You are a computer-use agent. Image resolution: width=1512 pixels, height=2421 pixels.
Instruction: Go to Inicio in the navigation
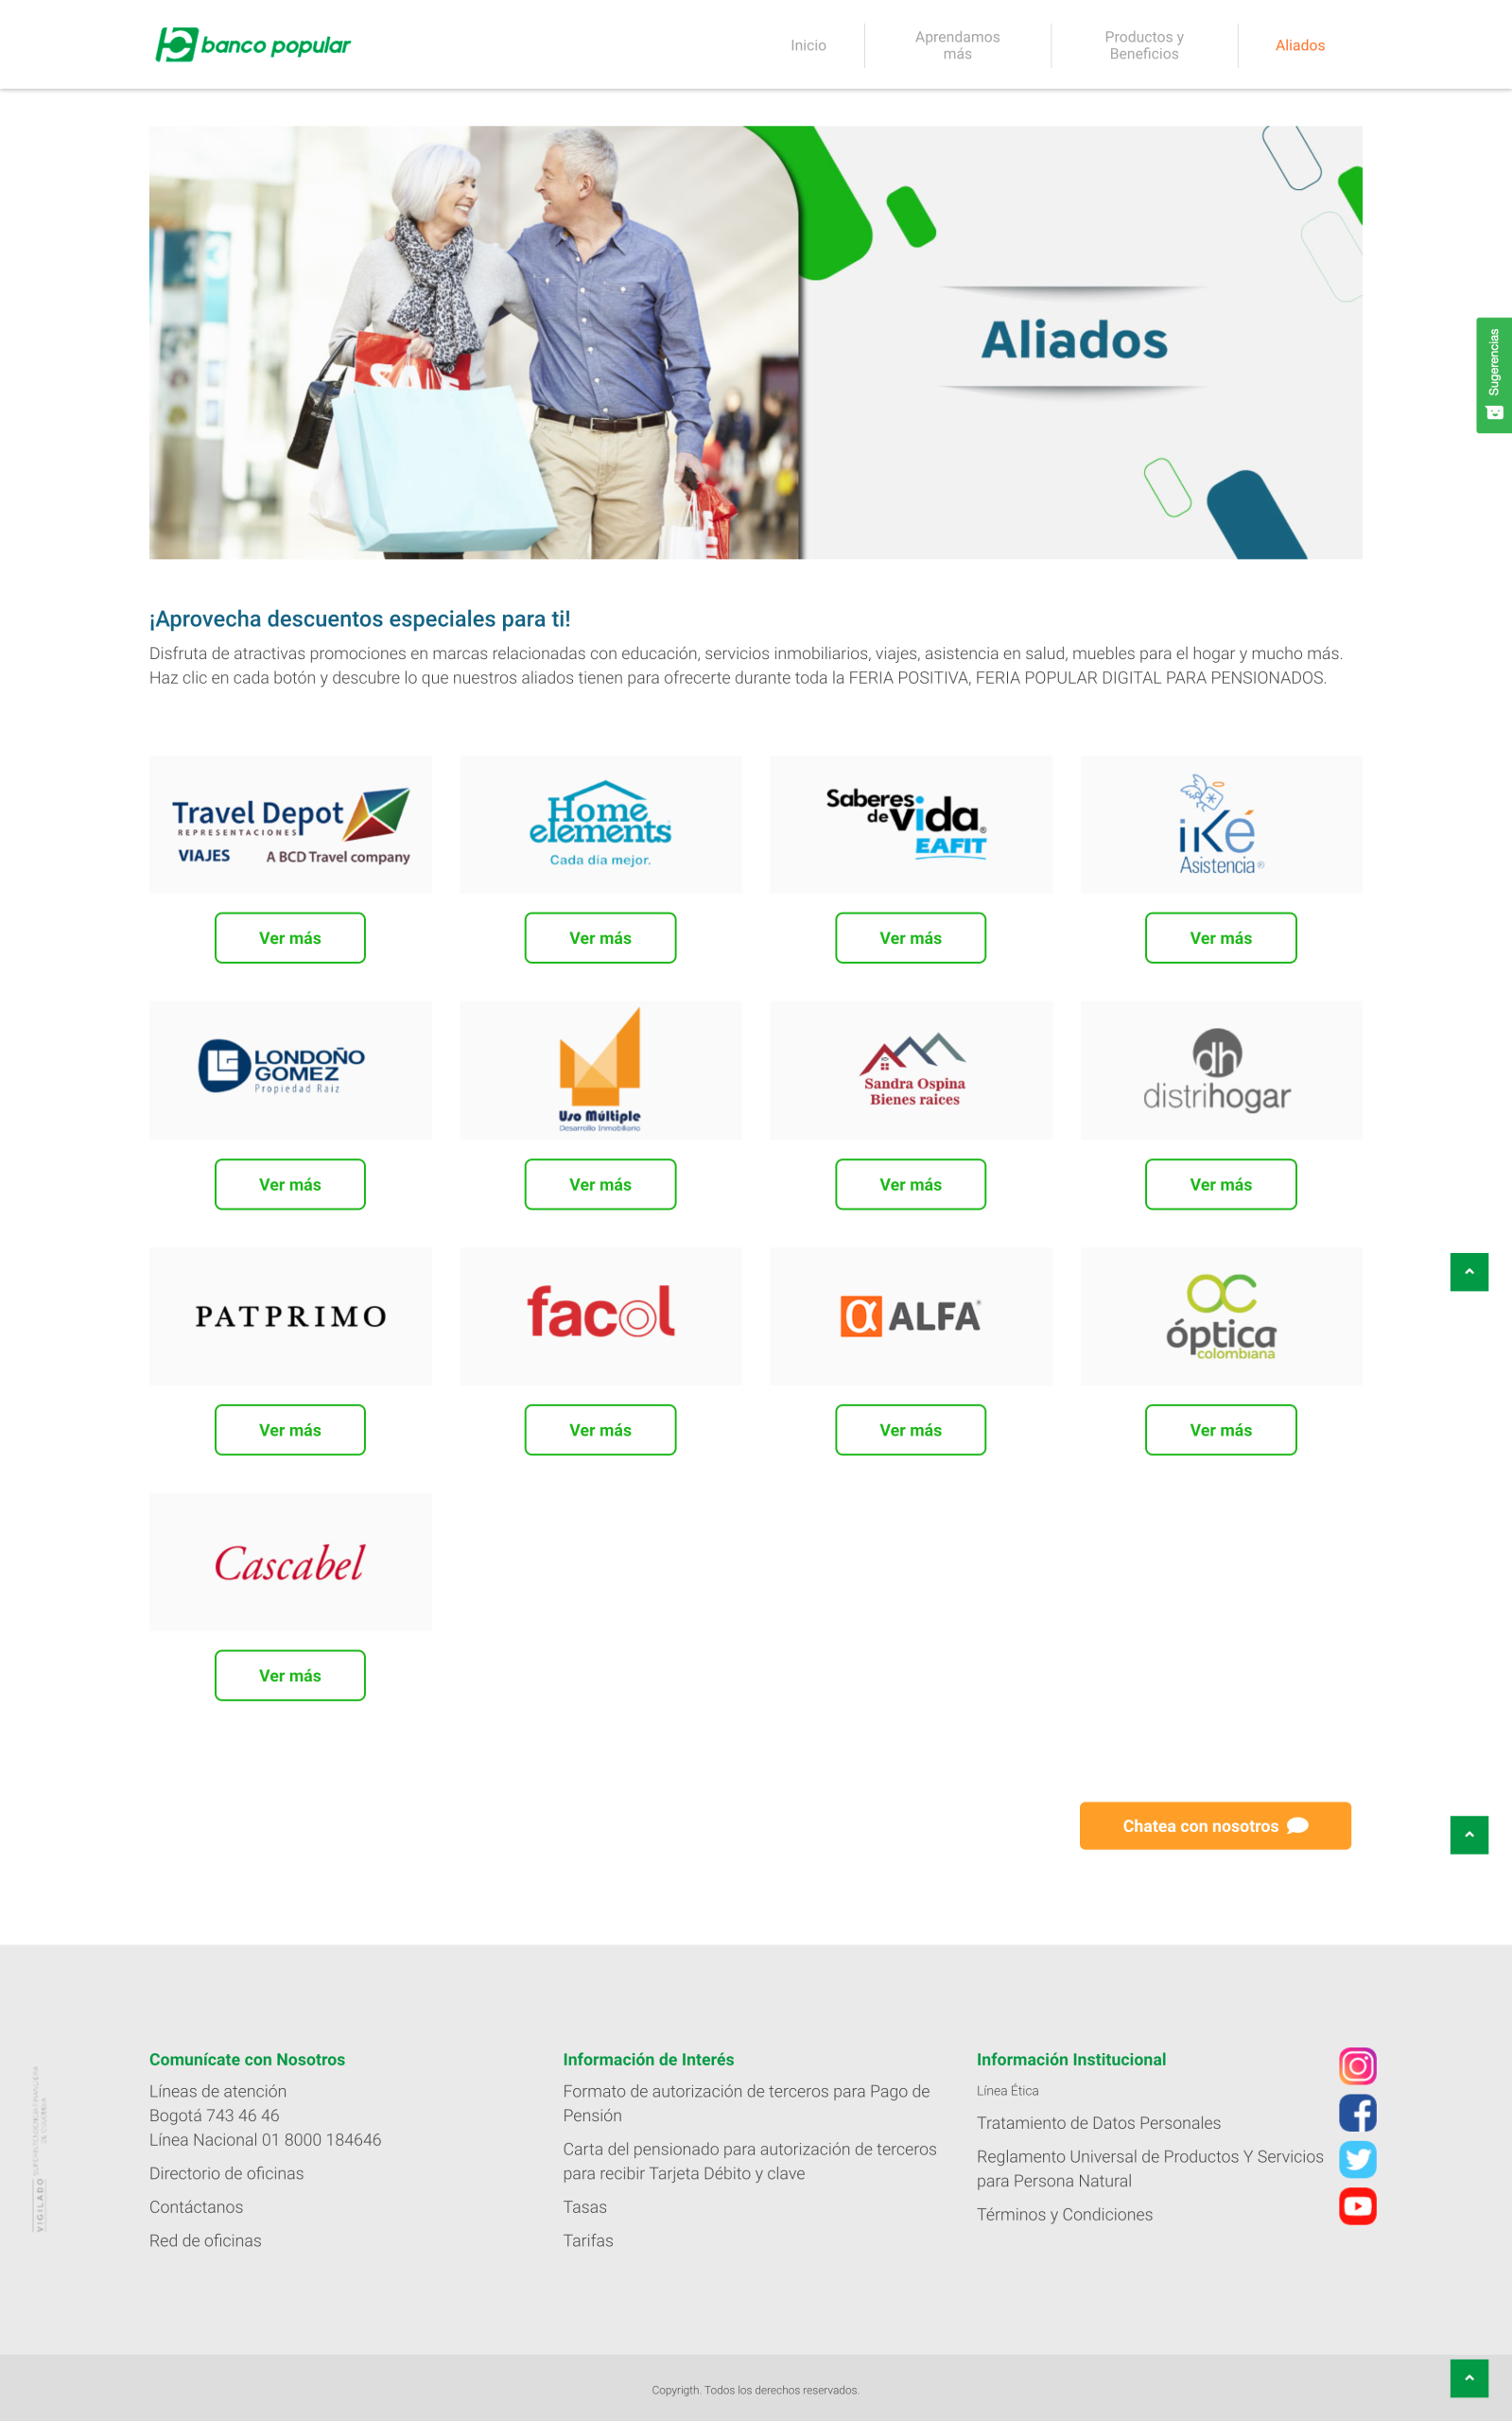coord(808,45)
